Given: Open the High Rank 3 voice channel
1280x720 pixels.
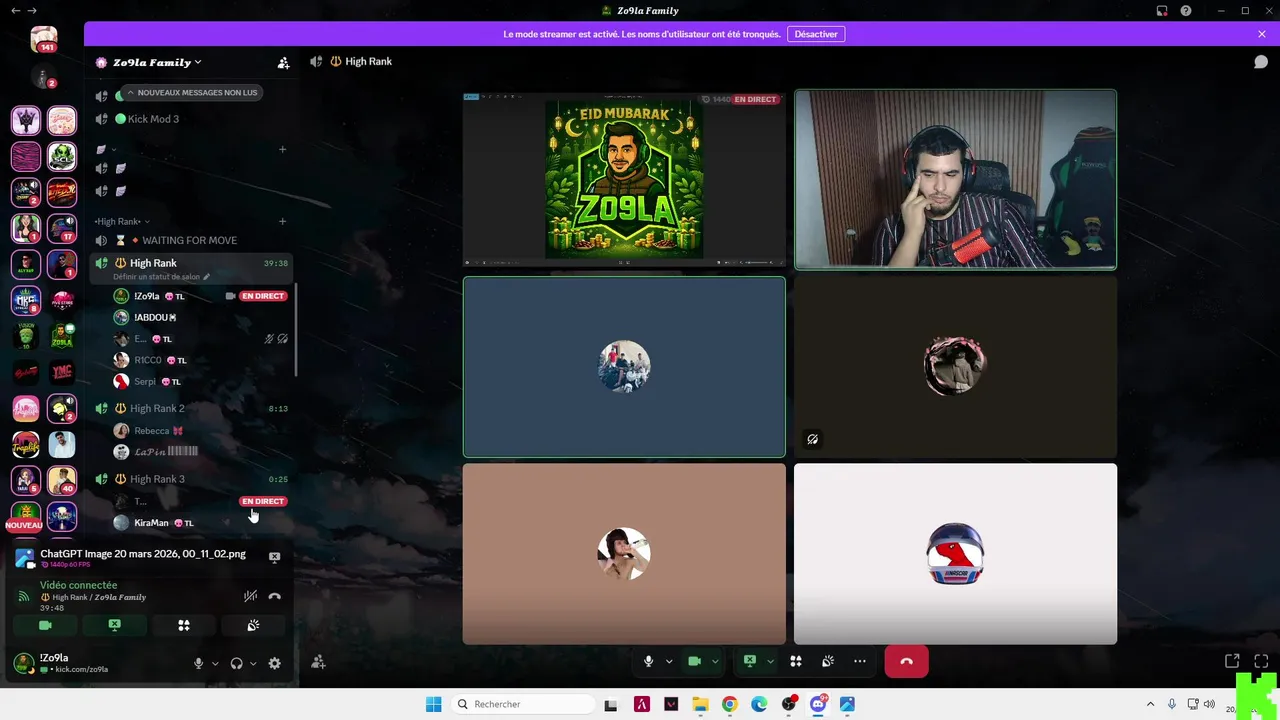Looking at the screenshot, I should point(157,479).
